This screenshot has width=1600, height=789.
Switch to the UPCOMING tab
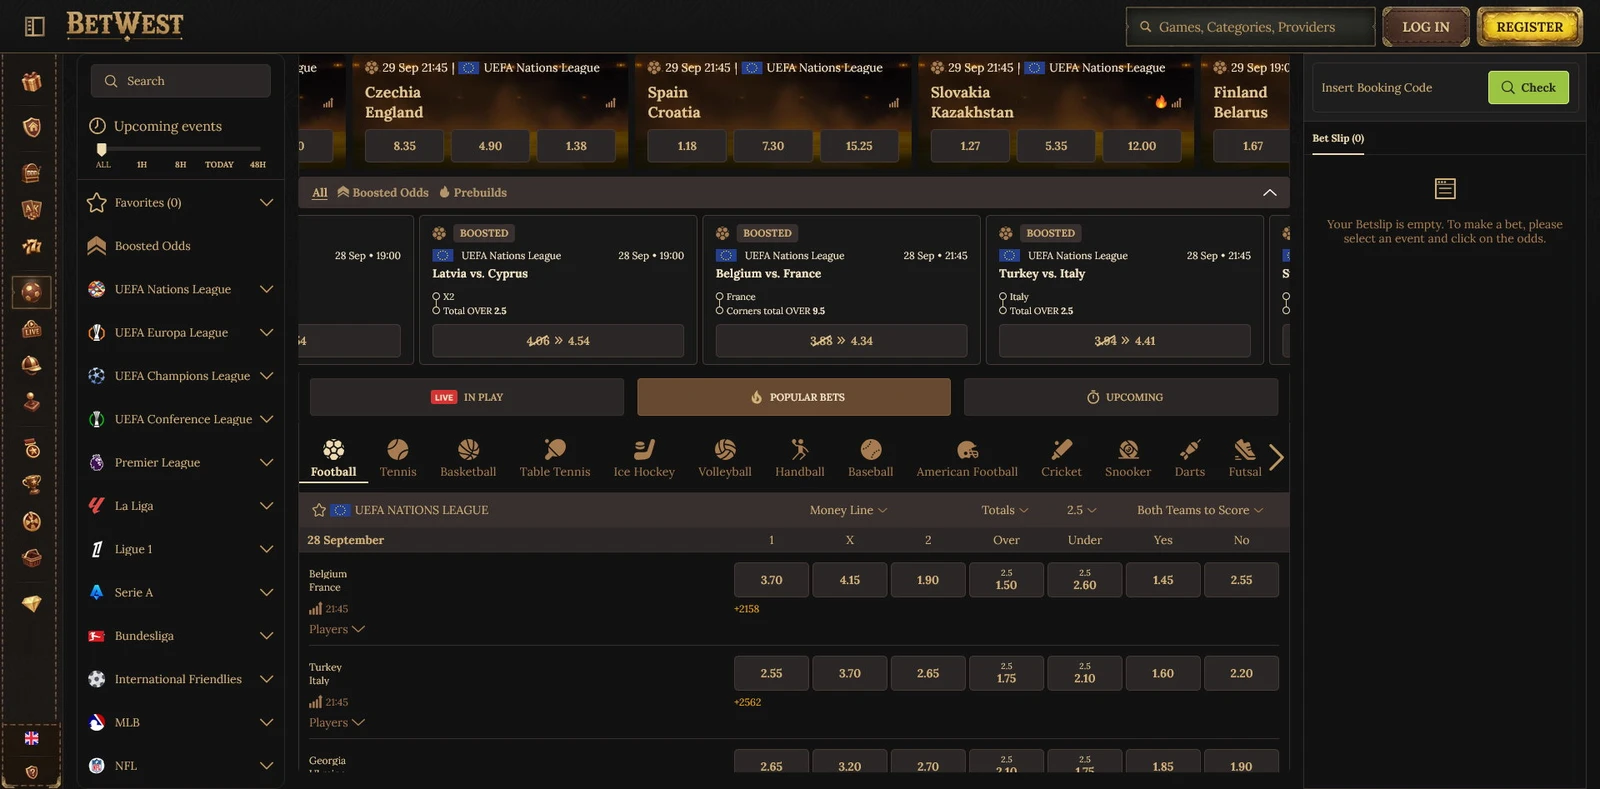[1121, 397]
